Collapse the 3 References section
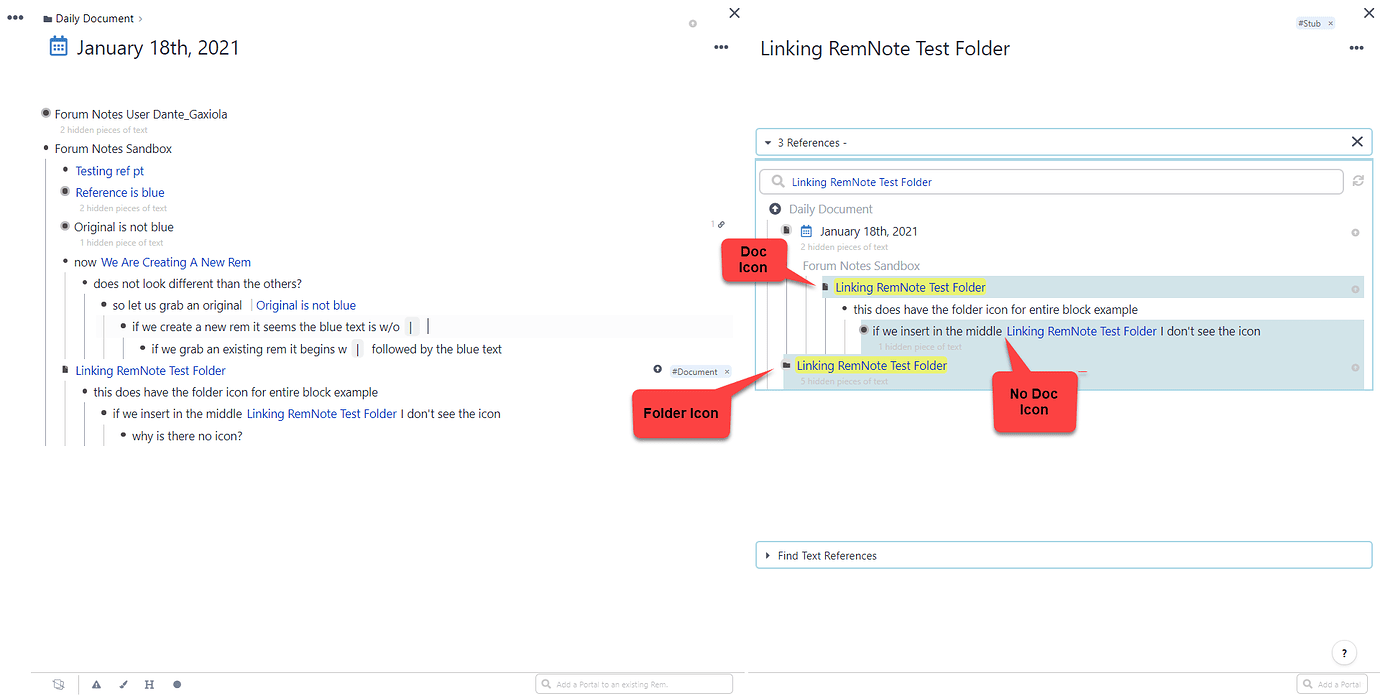The image size is (1380, 696). coord(768,143)
